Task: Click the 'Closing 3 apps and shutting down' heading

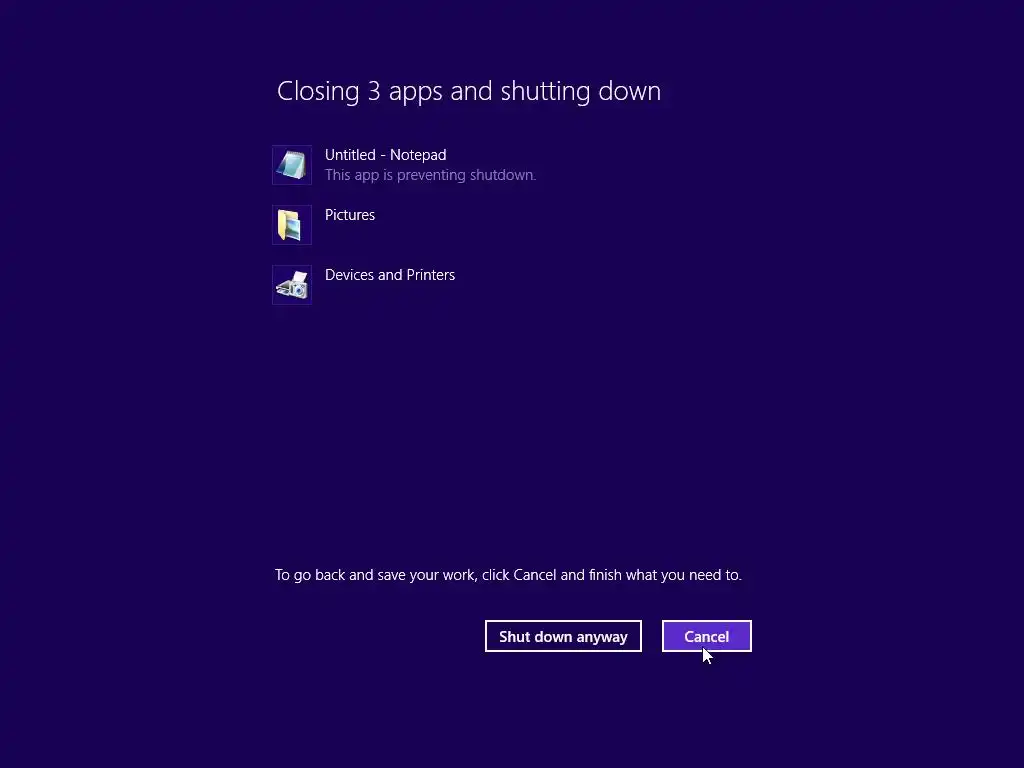Action: point(469,91)
